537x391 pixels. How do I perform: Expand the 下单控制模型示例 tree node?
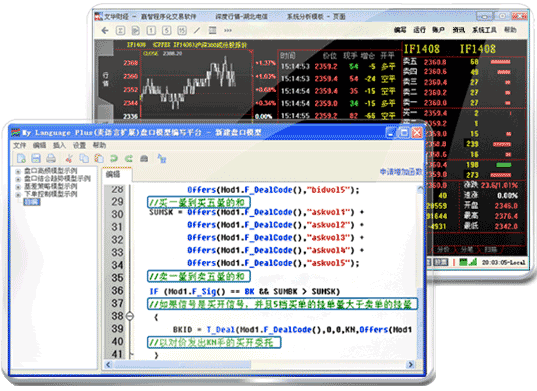coord(18,194)
